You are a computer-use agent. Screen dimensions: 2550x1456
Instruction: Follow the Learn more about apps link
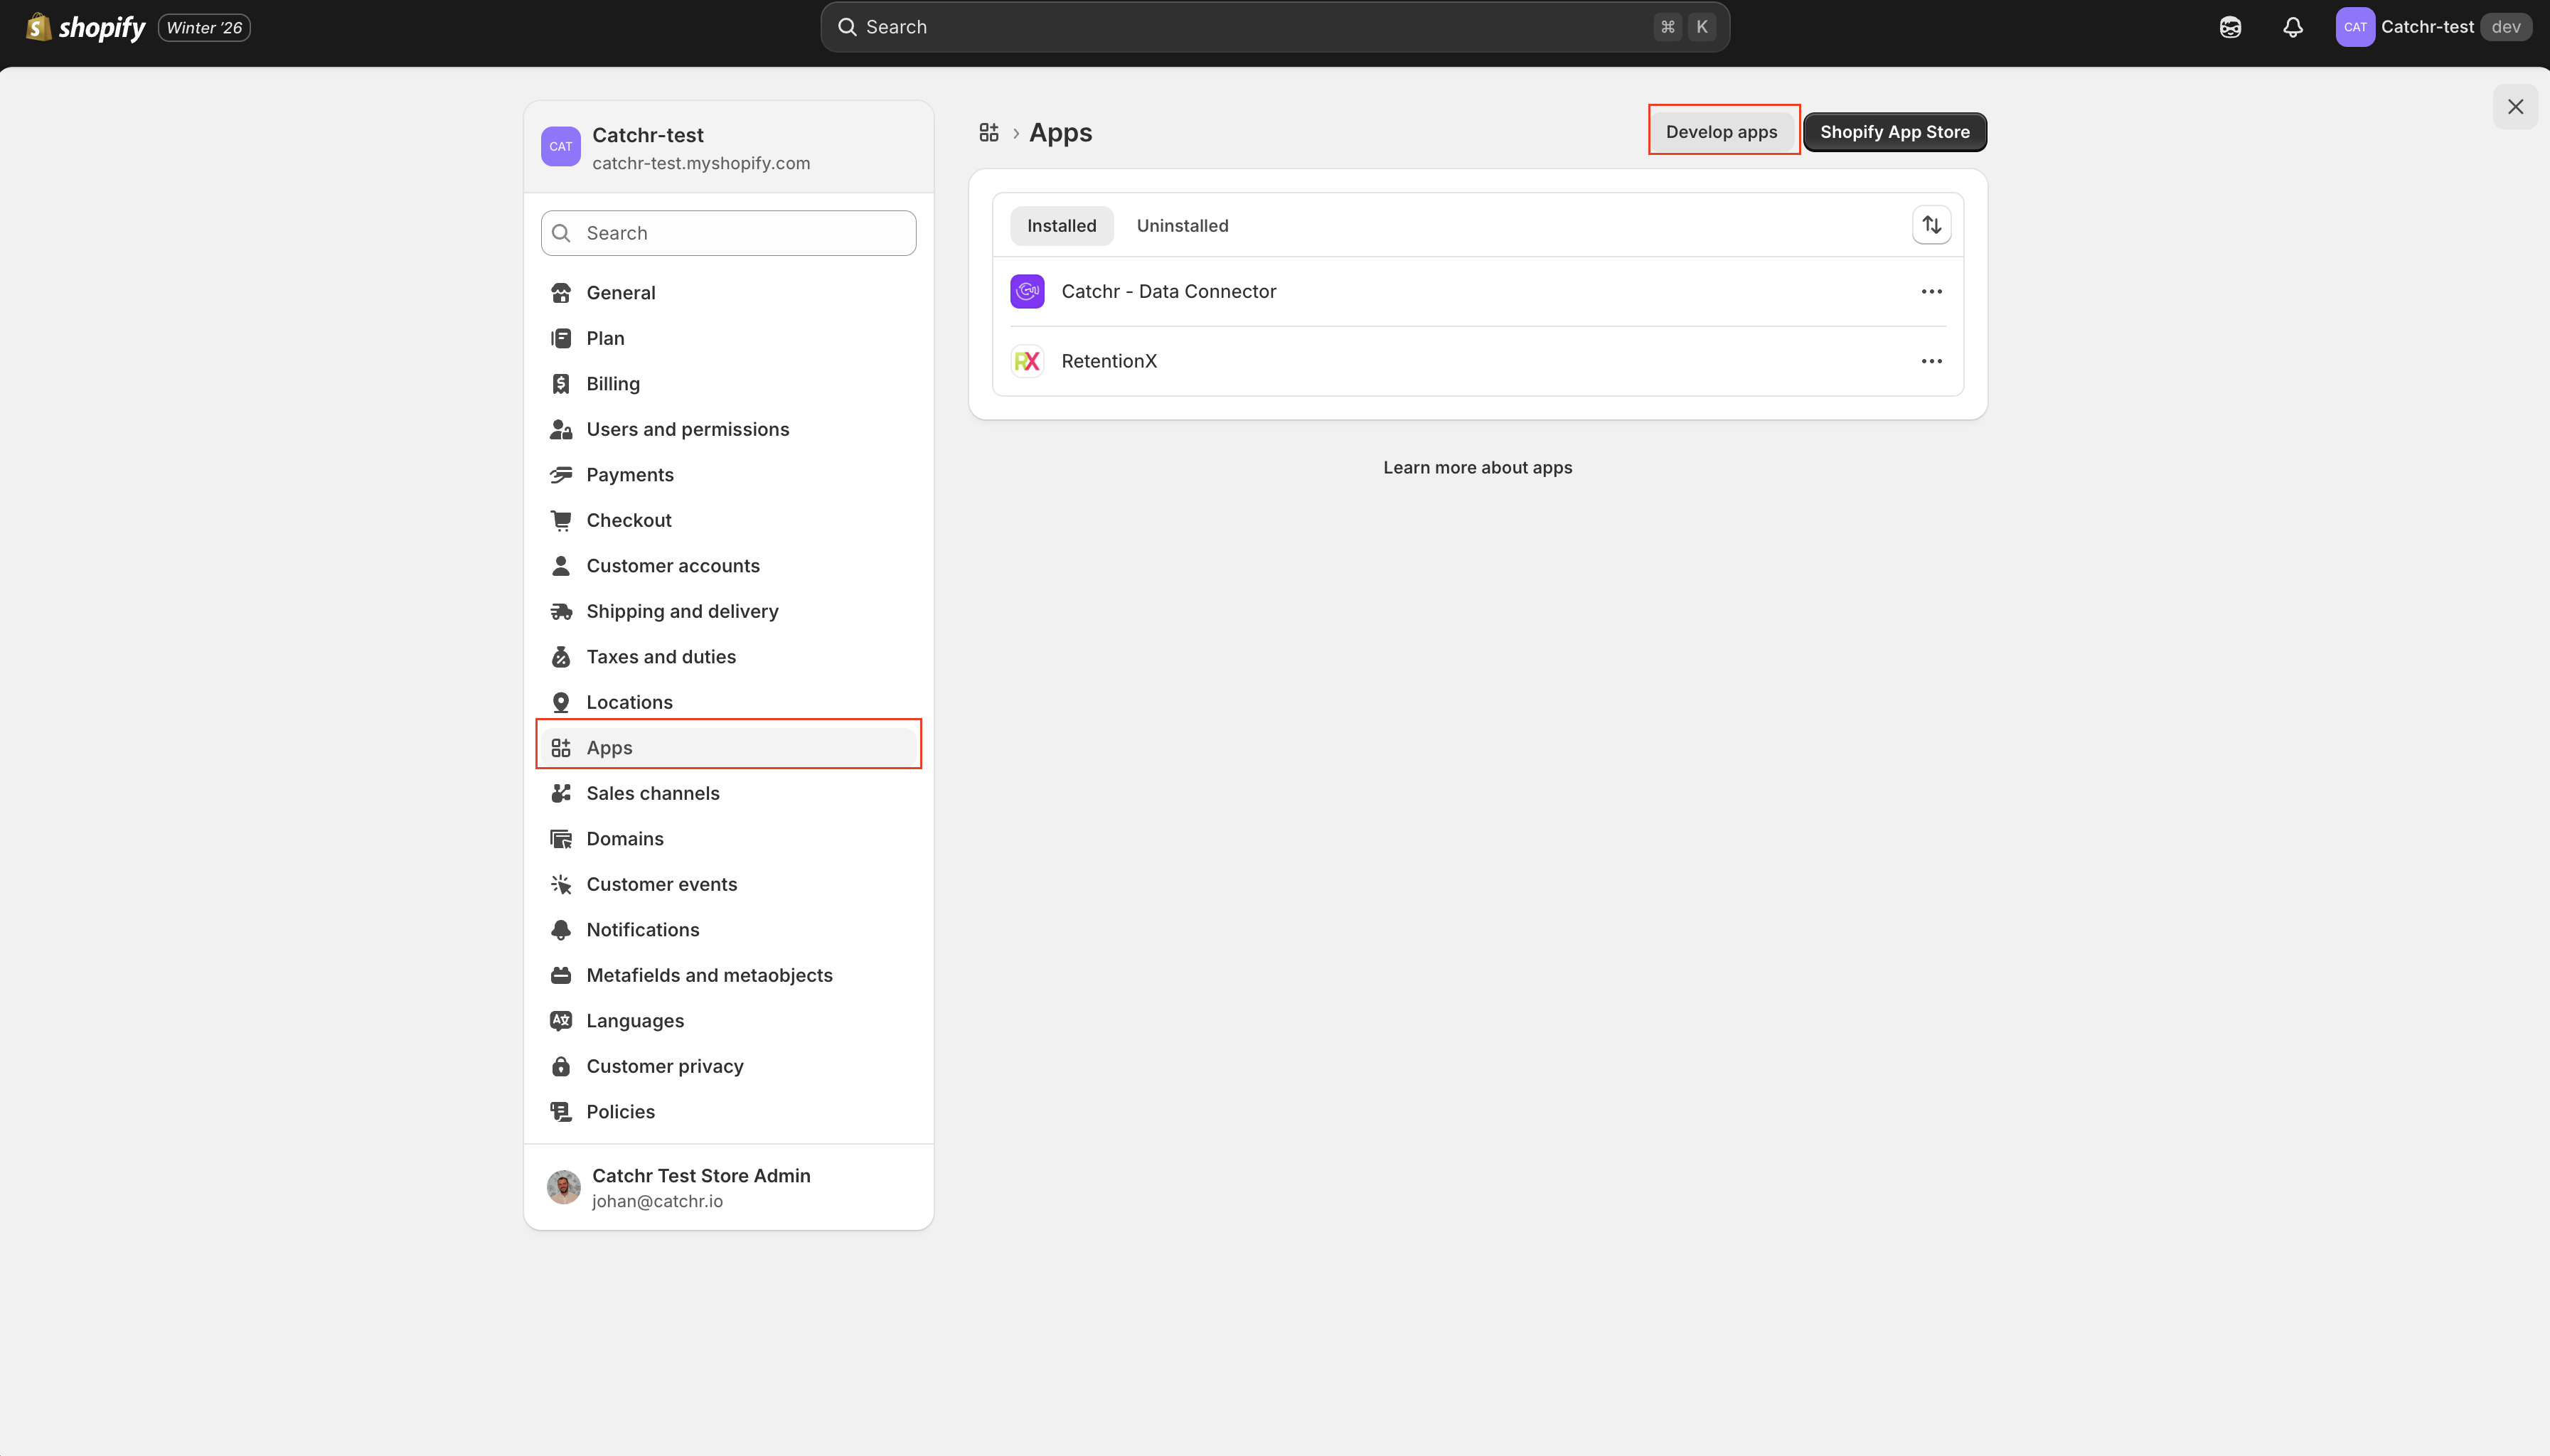point(1477,467)
